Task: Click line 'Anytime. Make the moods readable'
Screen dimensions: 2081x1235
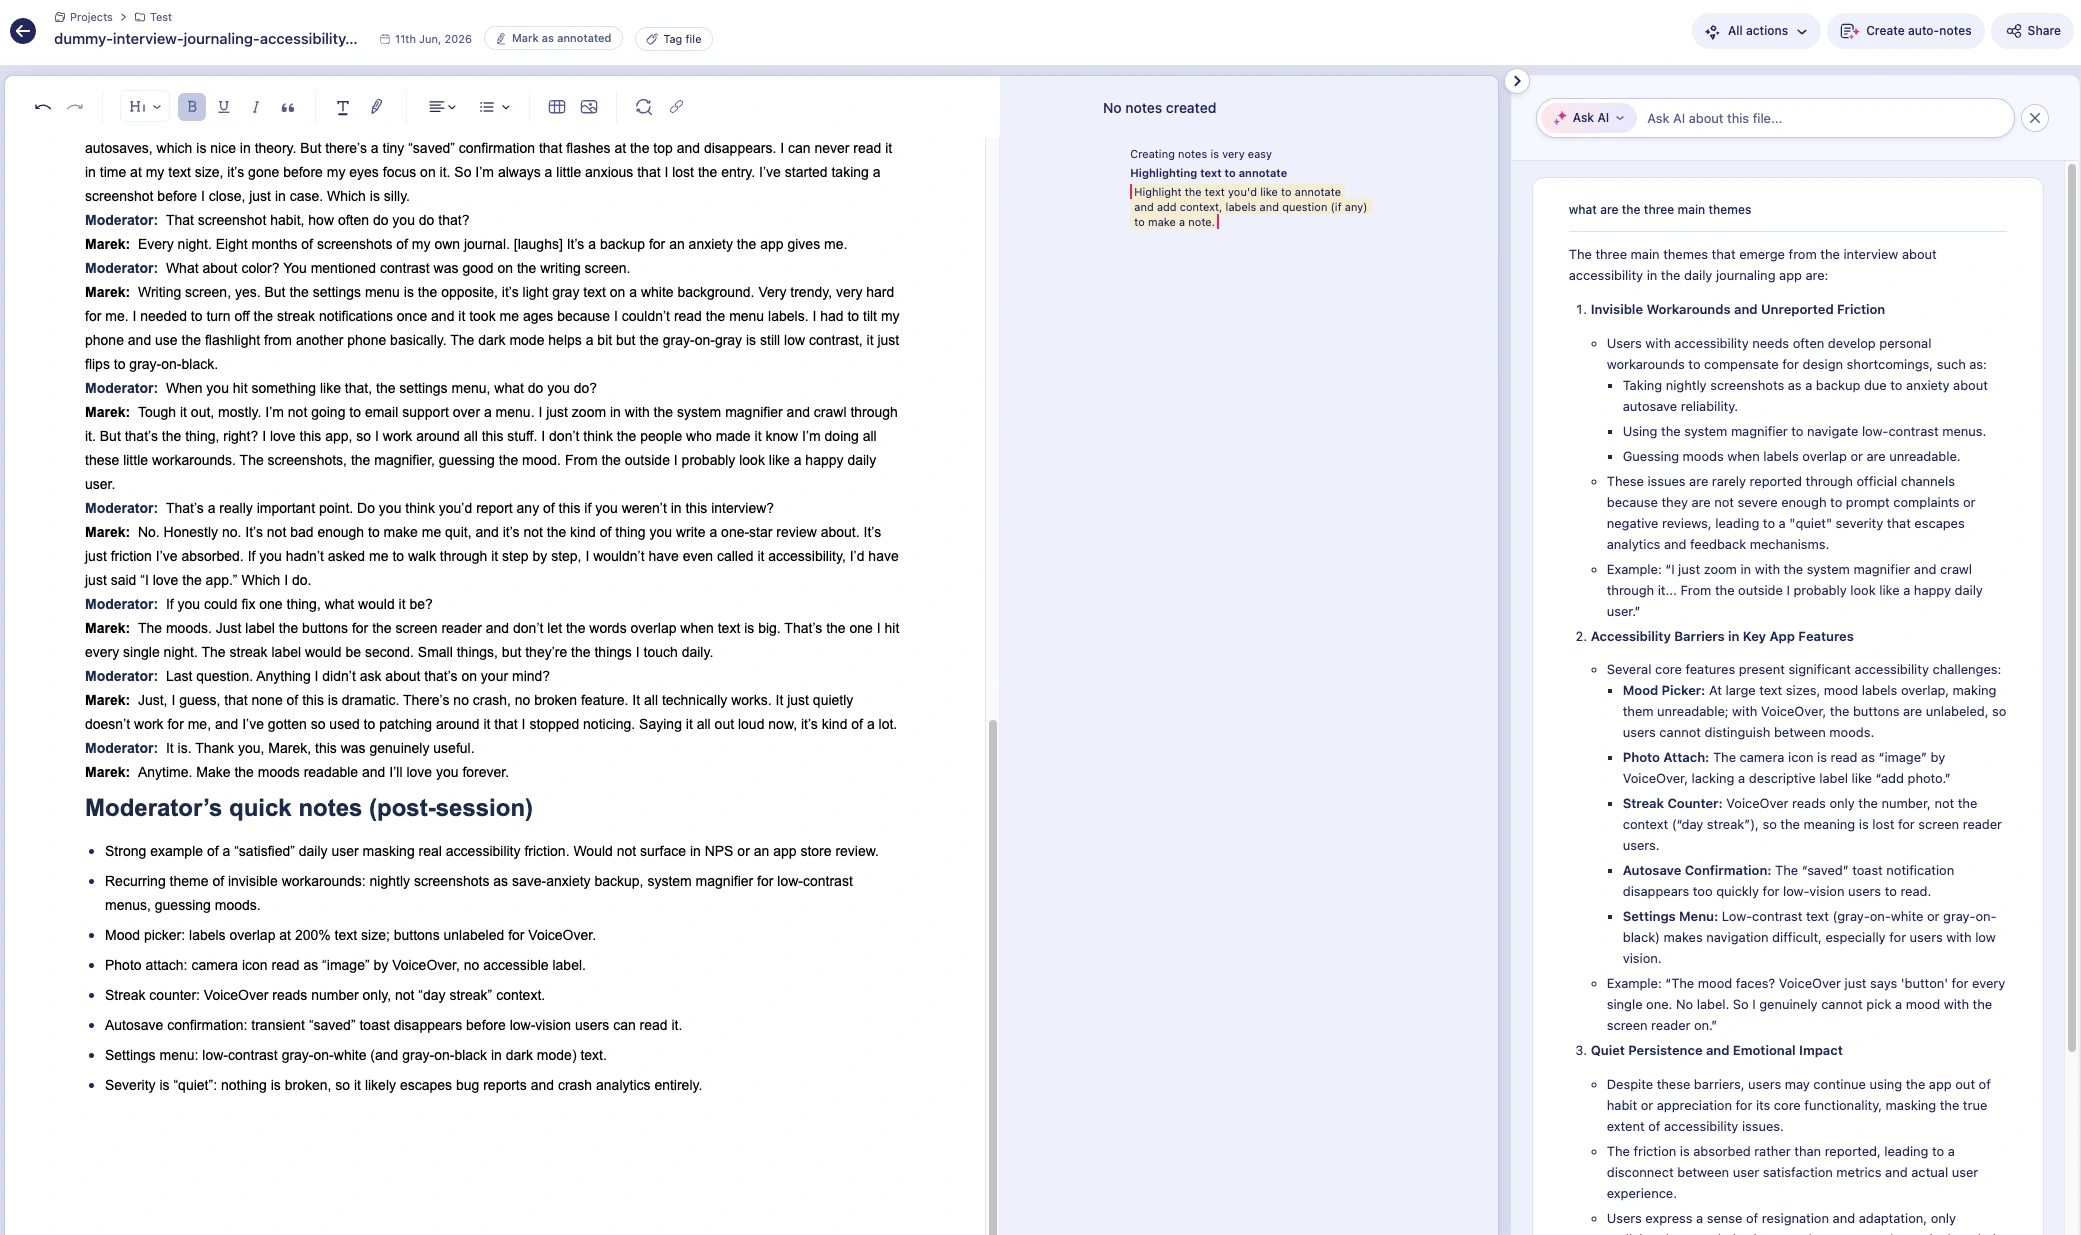Action: tap(297, 772)
